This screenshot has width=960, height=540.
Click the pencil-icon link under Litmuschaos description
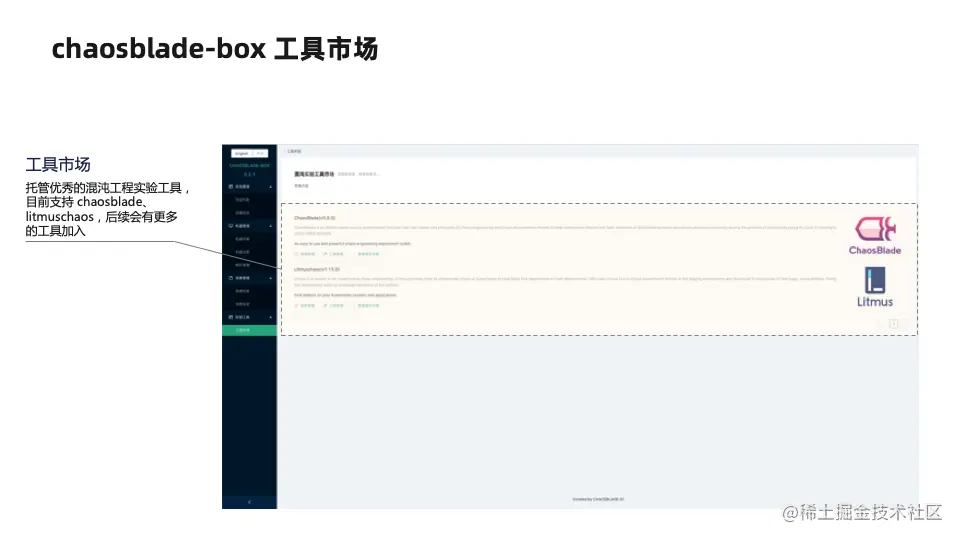click(333, 306)
